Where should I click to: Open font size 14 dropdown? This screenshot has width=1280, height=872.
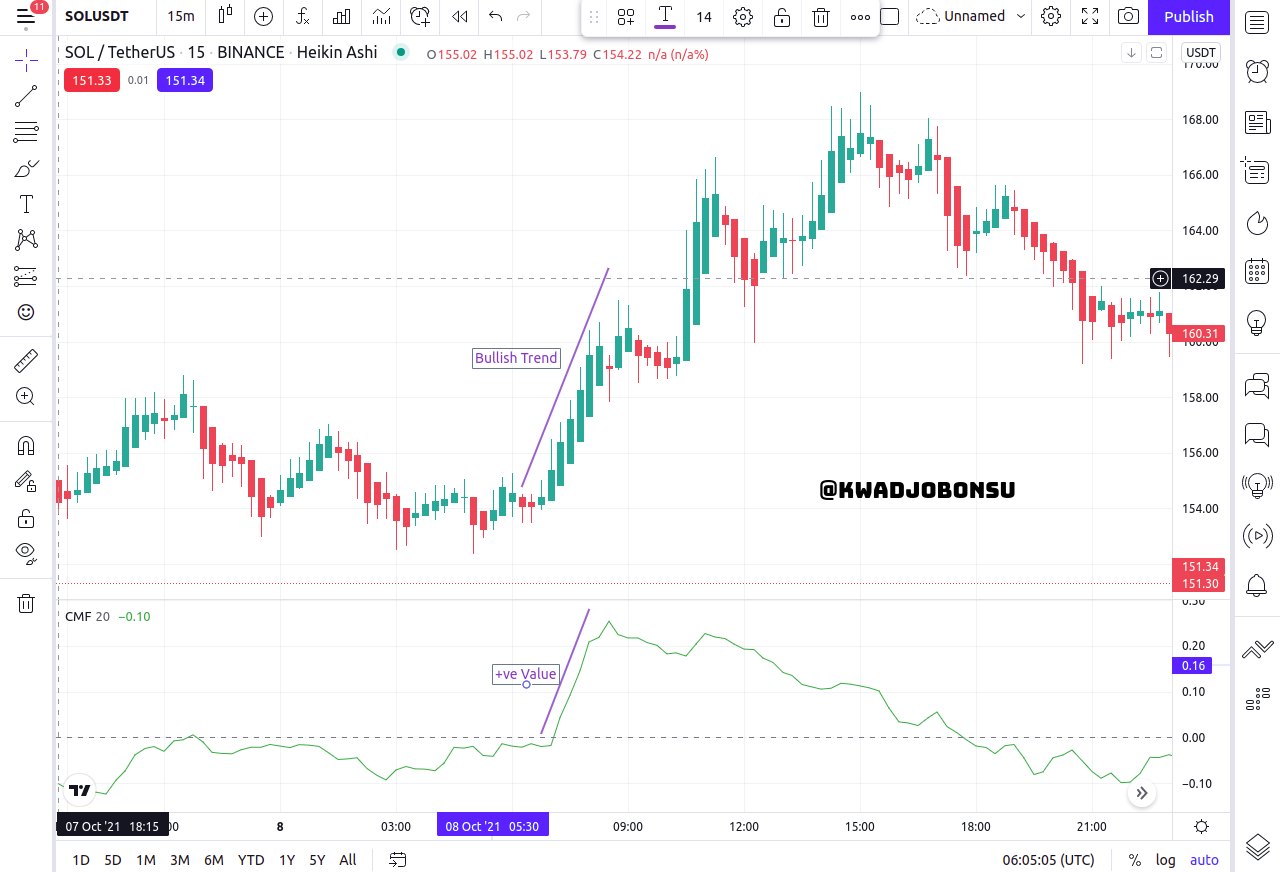click(704, 17)
